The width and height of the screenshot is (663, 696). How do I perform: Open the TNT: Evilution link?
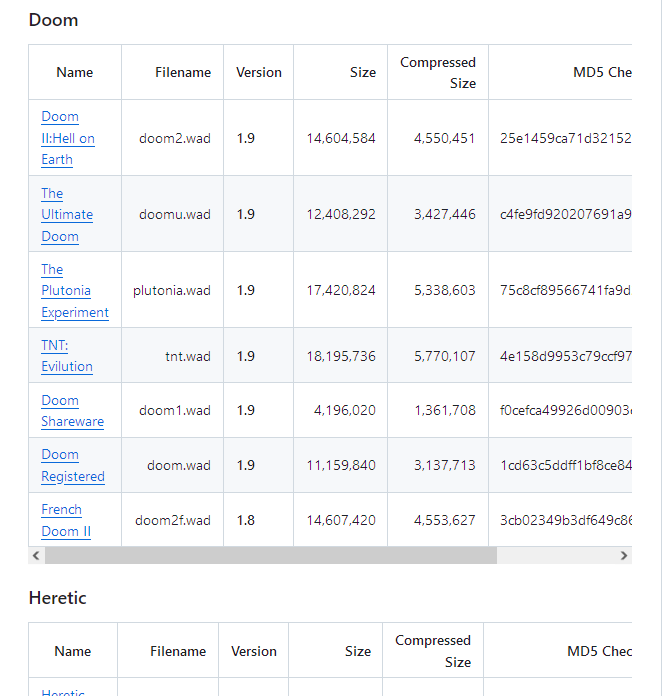click(67, 356)
